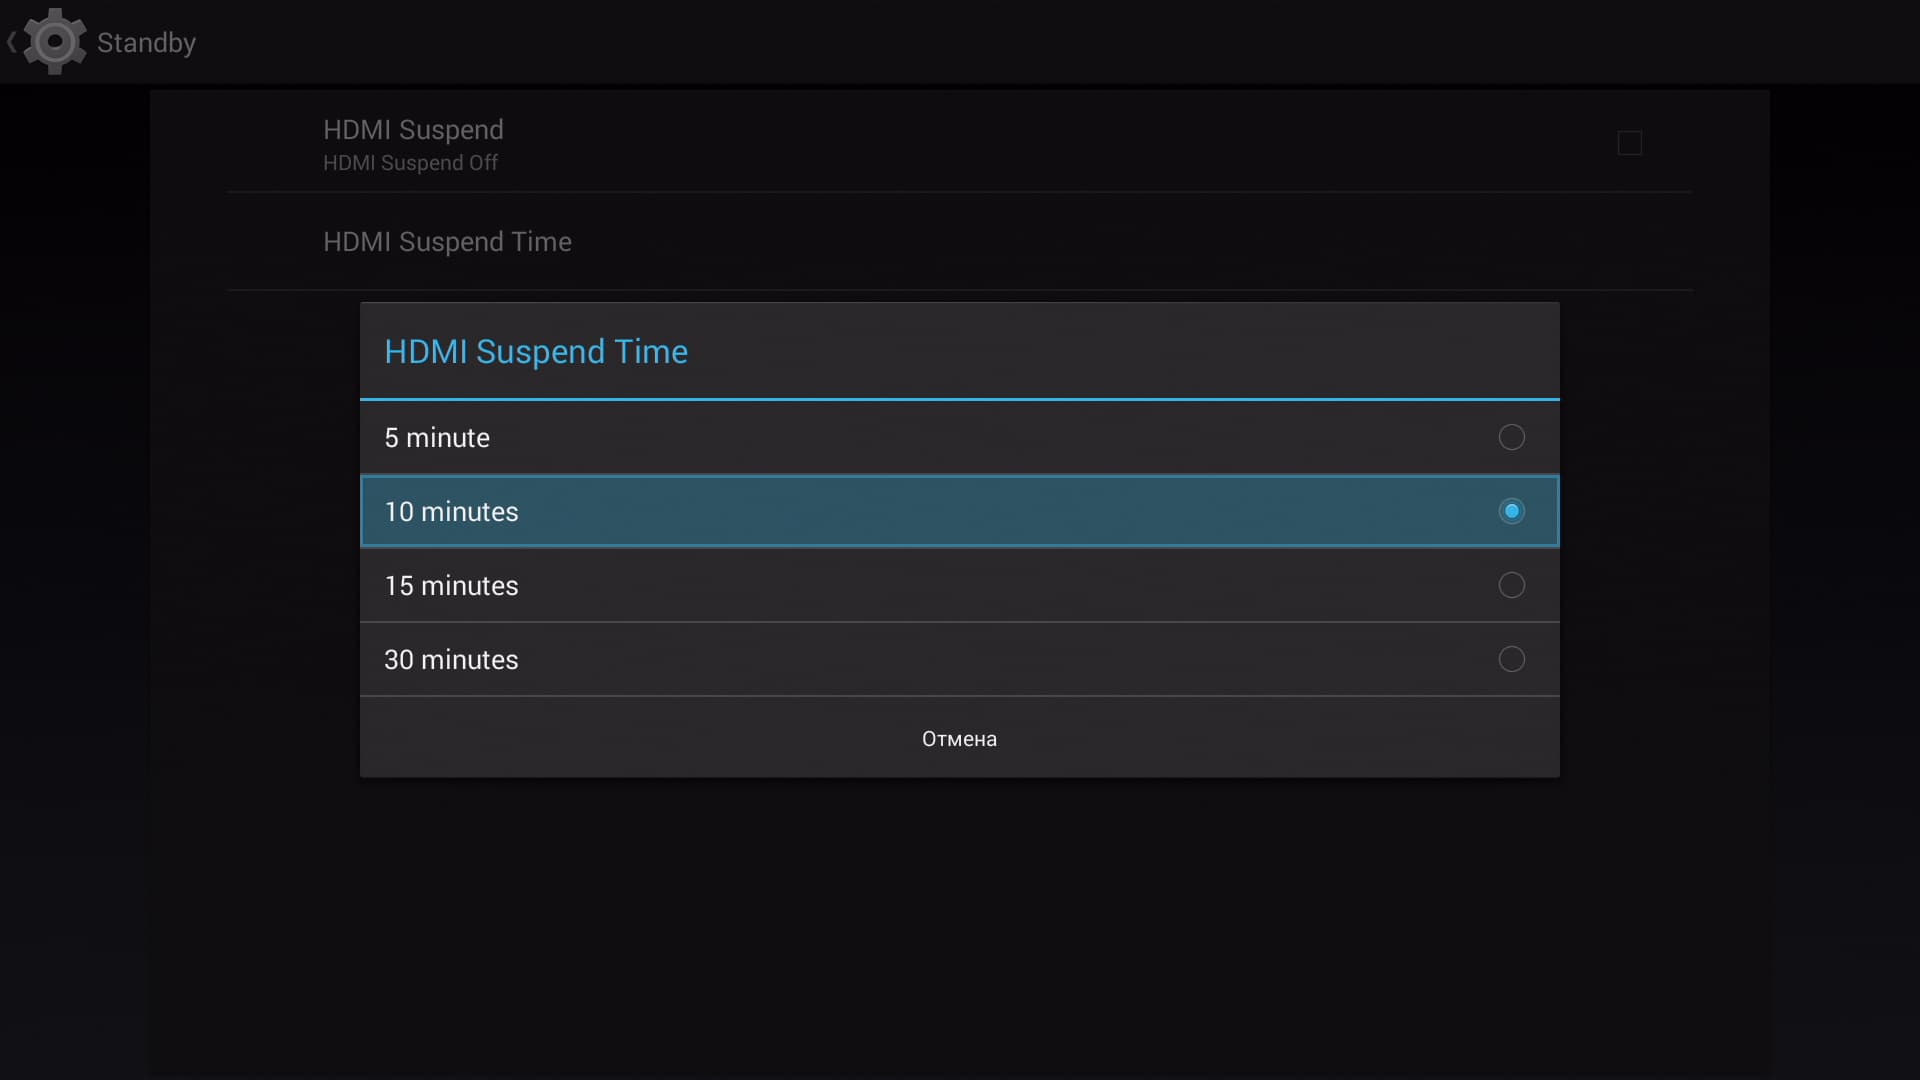1920x1080 pixels.
Task: Click the 'HDMI Suspend Off' subtitle text
Action: [x=410, y=163]
